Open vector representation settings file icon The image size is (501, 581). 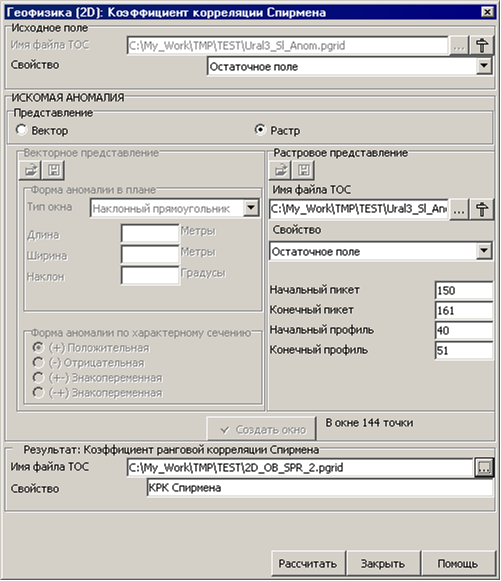point(30,170)
